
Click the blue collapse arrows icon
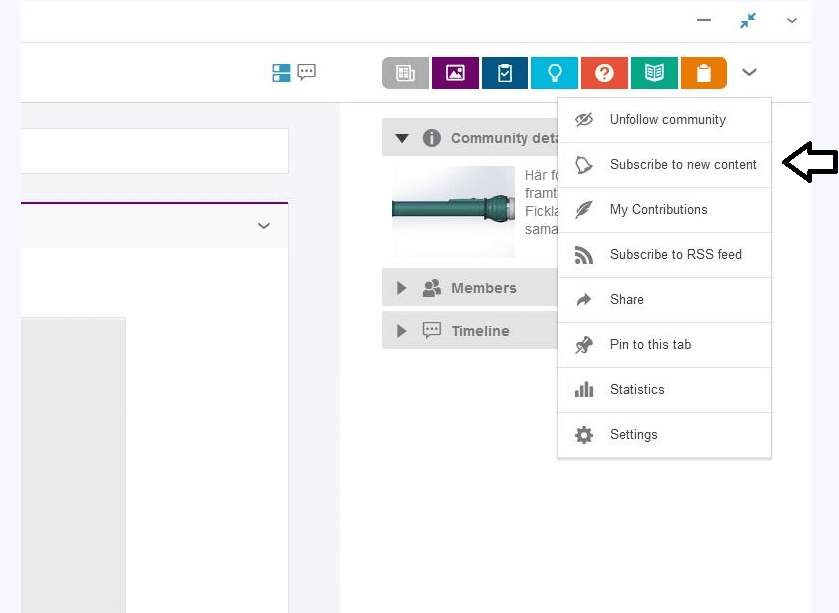click(x=748, y=20)
